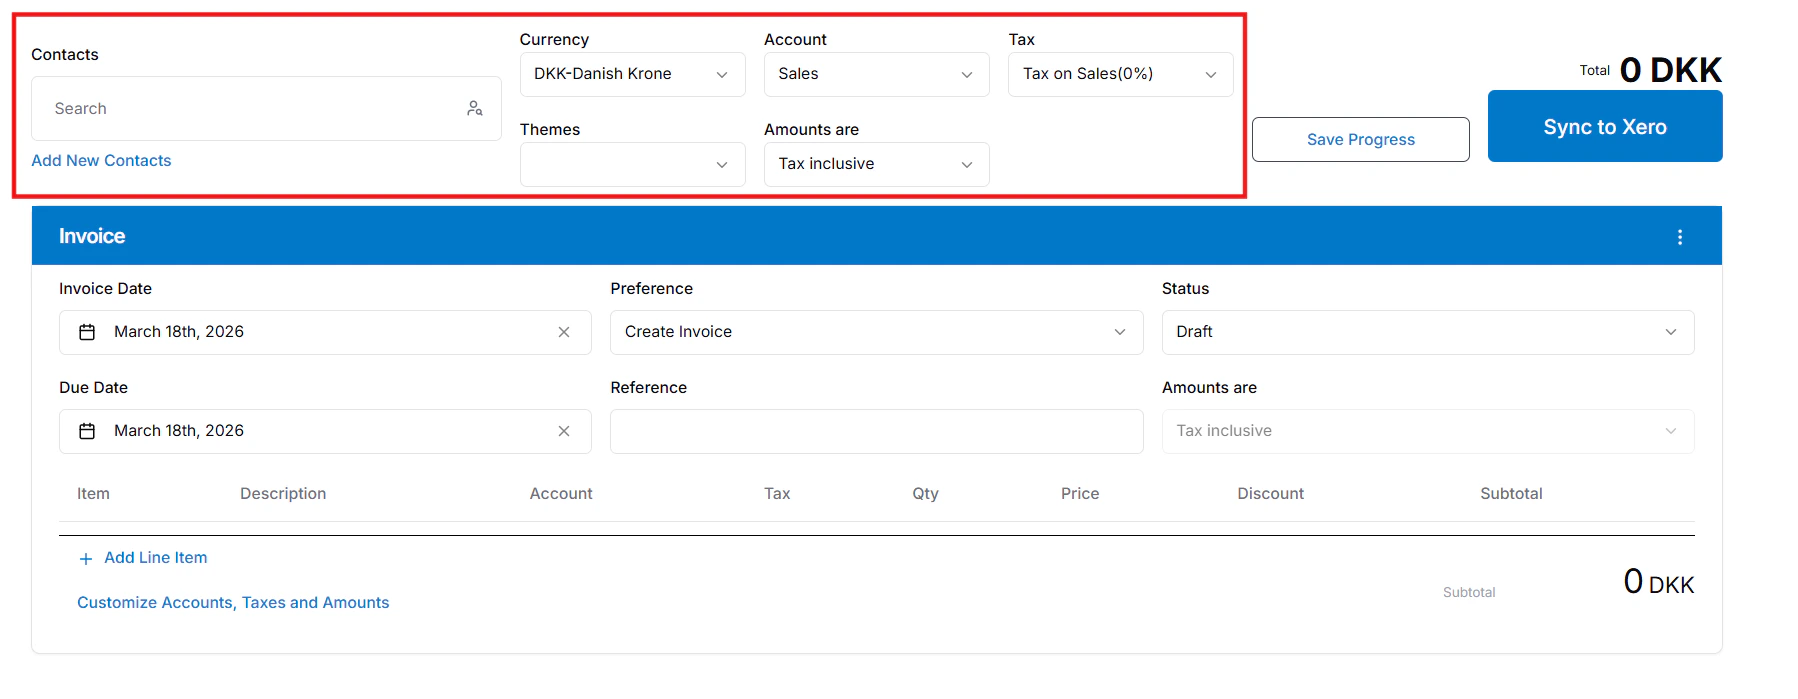Click the Account column header in the table
The width and height of the screenshot is (1798, 699).
coord(561,493)
